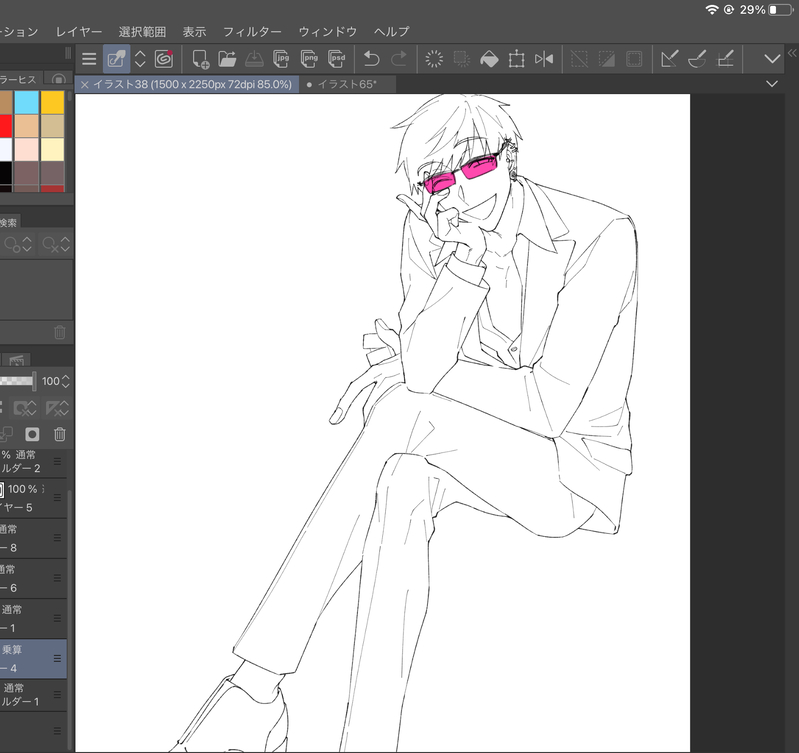The image size is (799, 753).
Task: Click the Open File folder icon
Action: (x=227, y=59)
